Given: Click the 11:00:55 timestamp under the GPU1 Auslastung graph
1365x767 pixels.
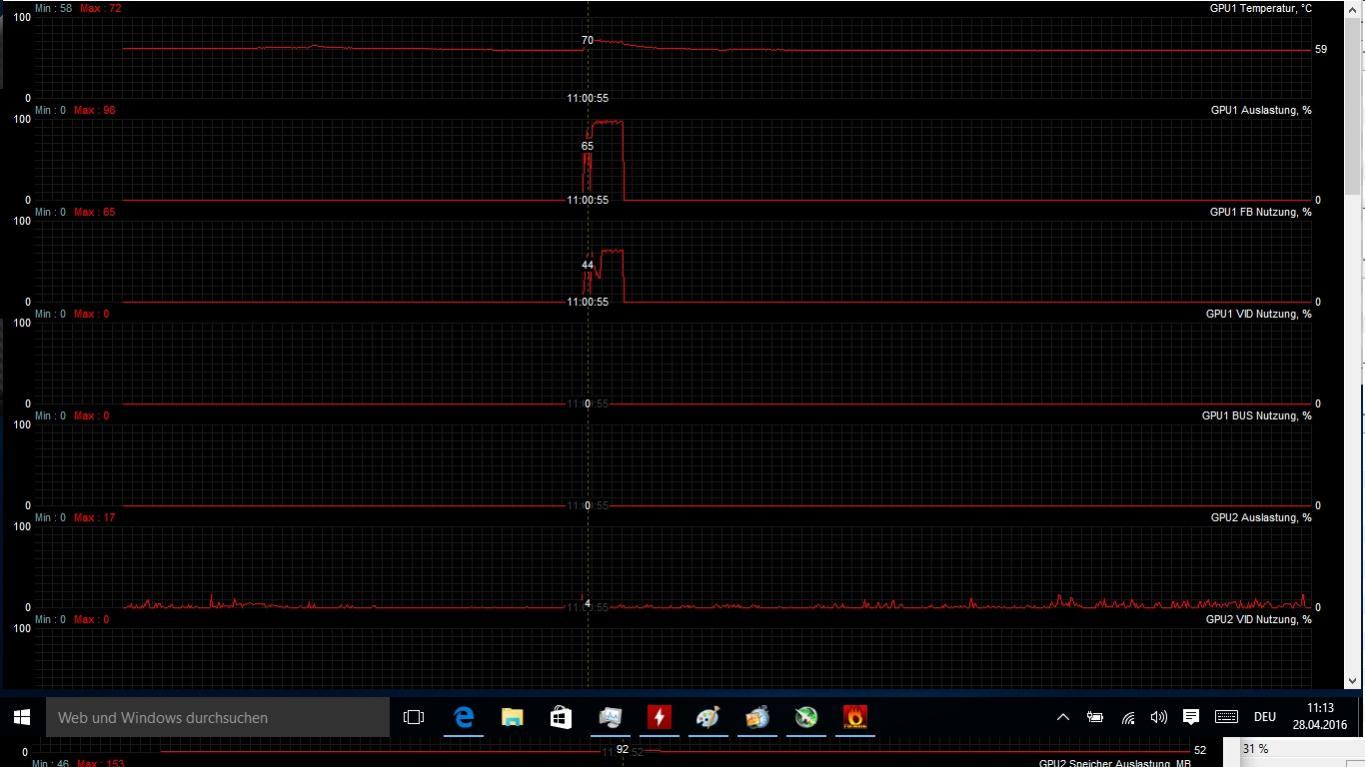Looking at the screenshot, I should [x=587, y=200].
